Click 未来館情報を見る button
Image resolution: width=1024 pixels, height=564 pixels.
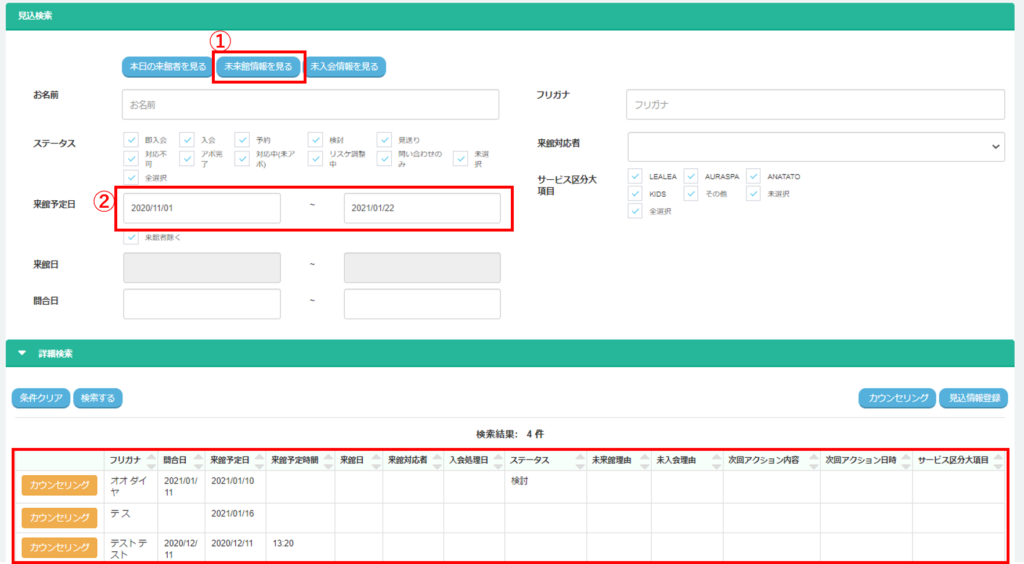(258, 67)
